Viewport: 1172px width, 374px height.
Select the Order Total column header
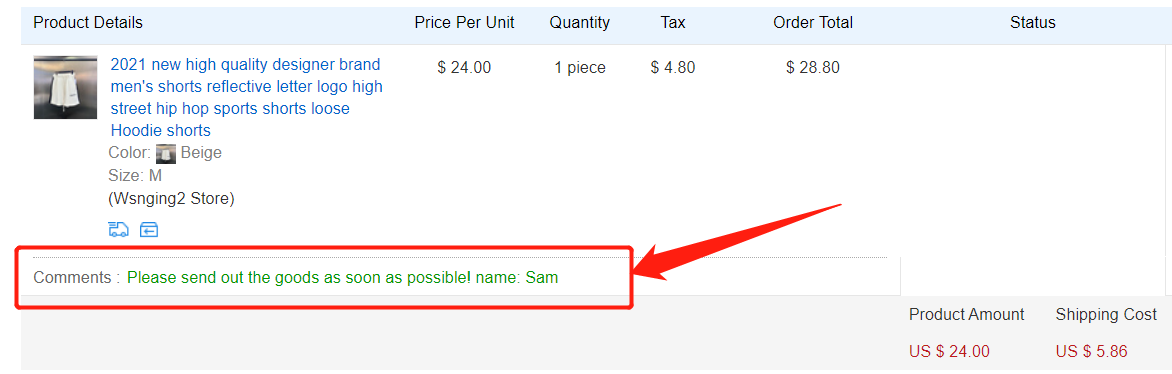pyautogui.click(x=813, y=22)
